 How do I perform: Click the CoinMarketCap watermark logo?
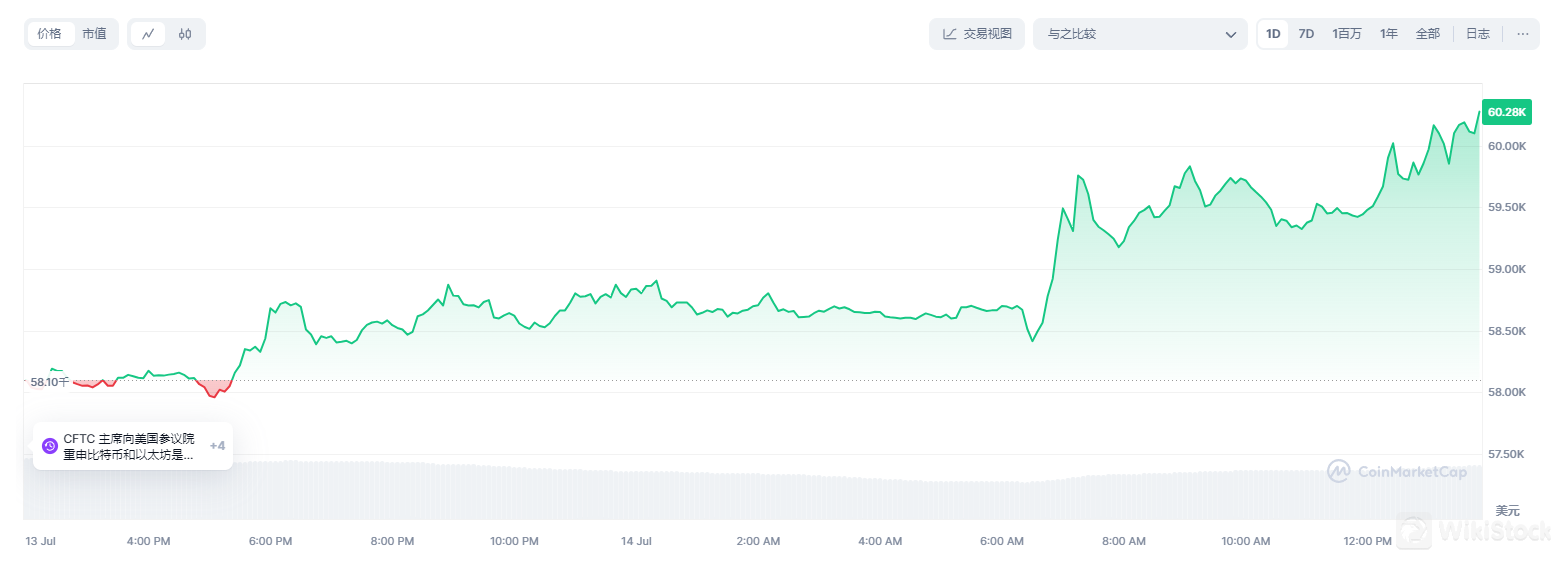(x=1338, y=471)
